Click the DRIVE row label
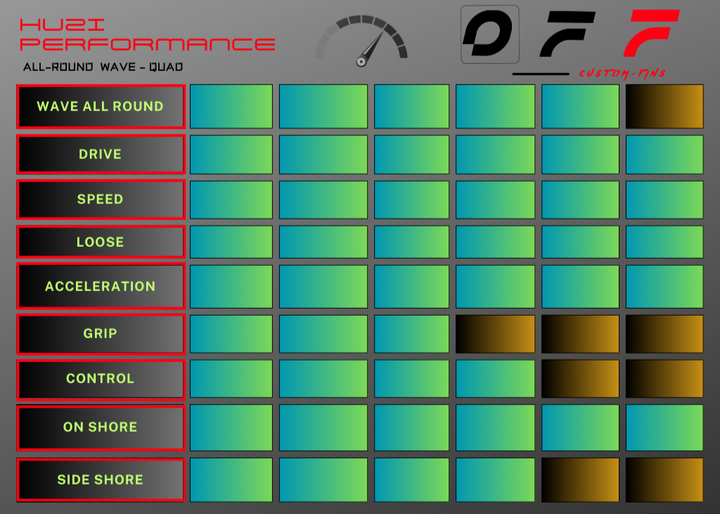This screenshot has width=720, height=514. tap(100, 154)
